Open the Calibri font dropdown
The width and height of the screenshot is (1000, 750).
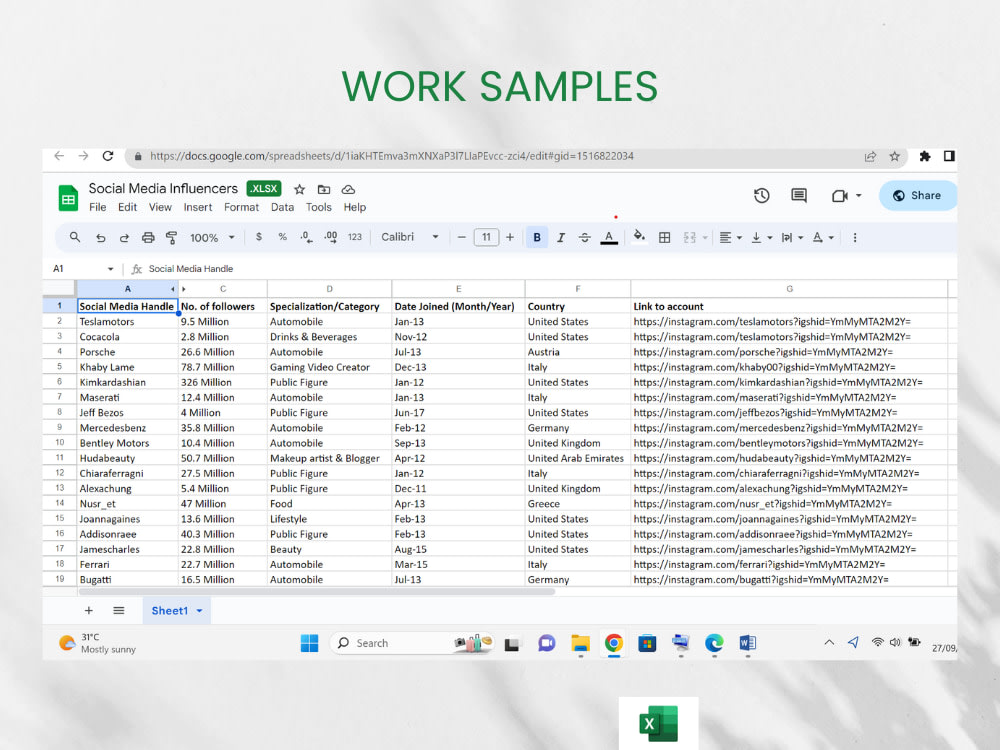[409, 237]
